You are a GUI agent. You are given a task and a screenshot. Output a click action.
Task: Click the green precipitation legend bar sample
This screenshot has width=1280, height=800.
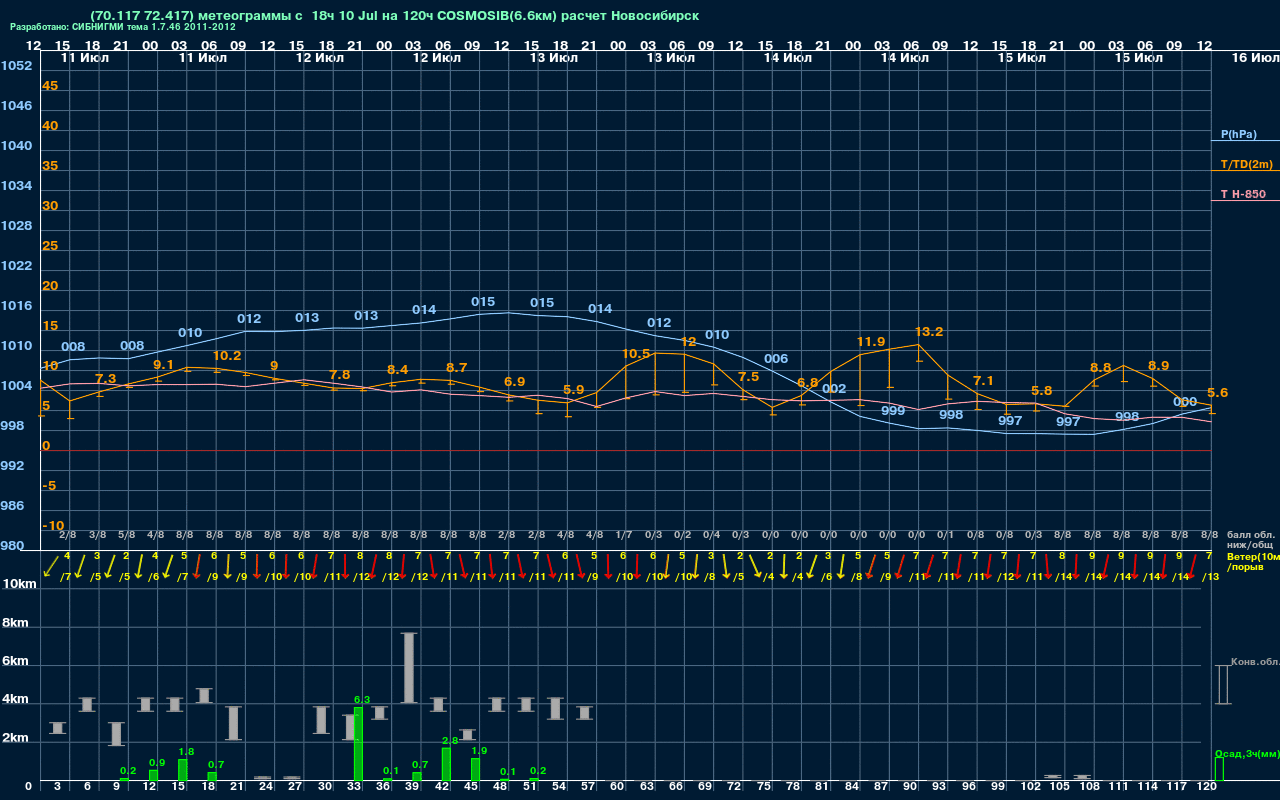[1218, 769]
